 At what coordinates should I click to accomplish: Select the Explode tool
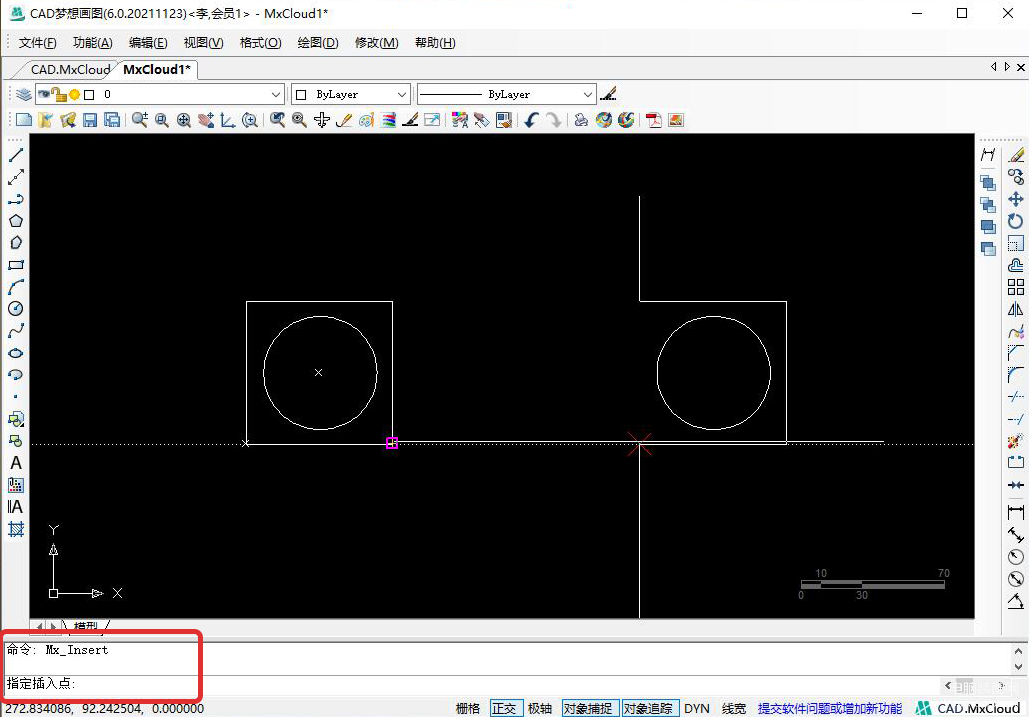[x=1016, y=441]
